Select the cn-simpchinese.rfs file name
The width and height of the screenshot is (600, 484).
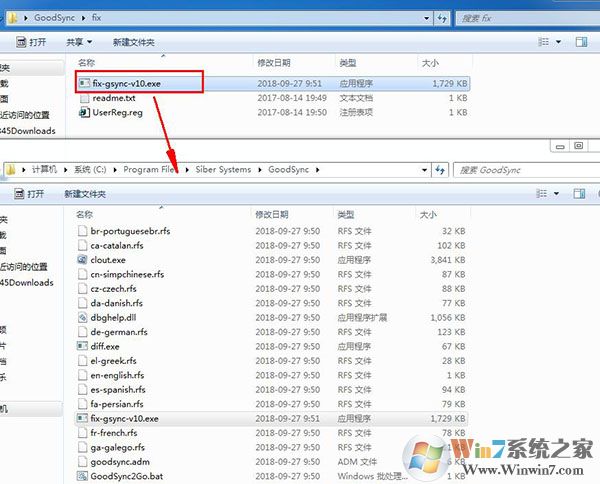click(x=127, y=274)
